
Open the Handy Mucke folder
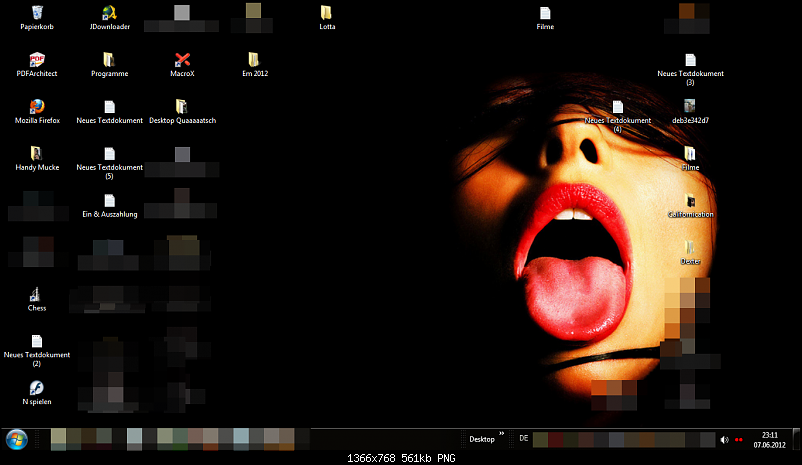pyautogui.click(x=37, y=153)
